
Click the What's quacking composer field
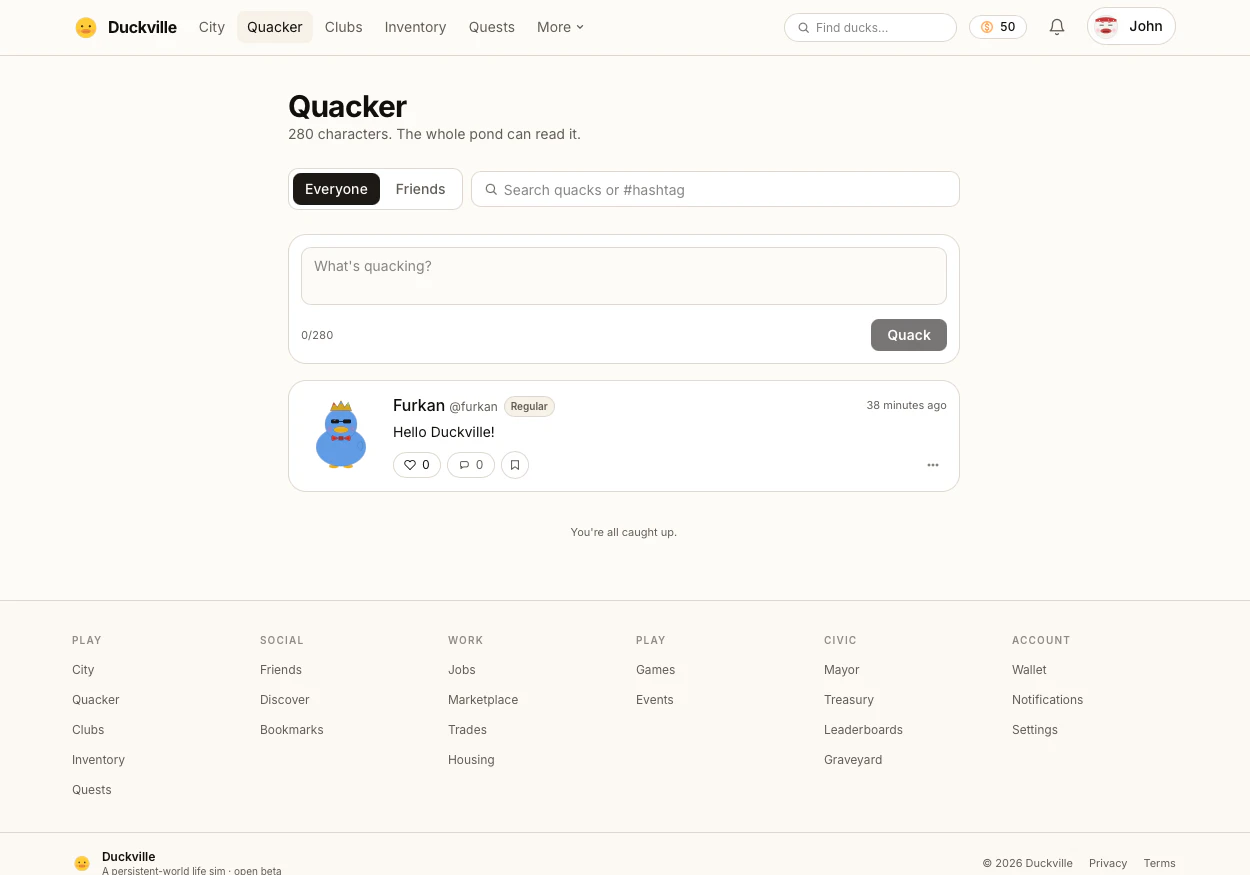(624, 275)
